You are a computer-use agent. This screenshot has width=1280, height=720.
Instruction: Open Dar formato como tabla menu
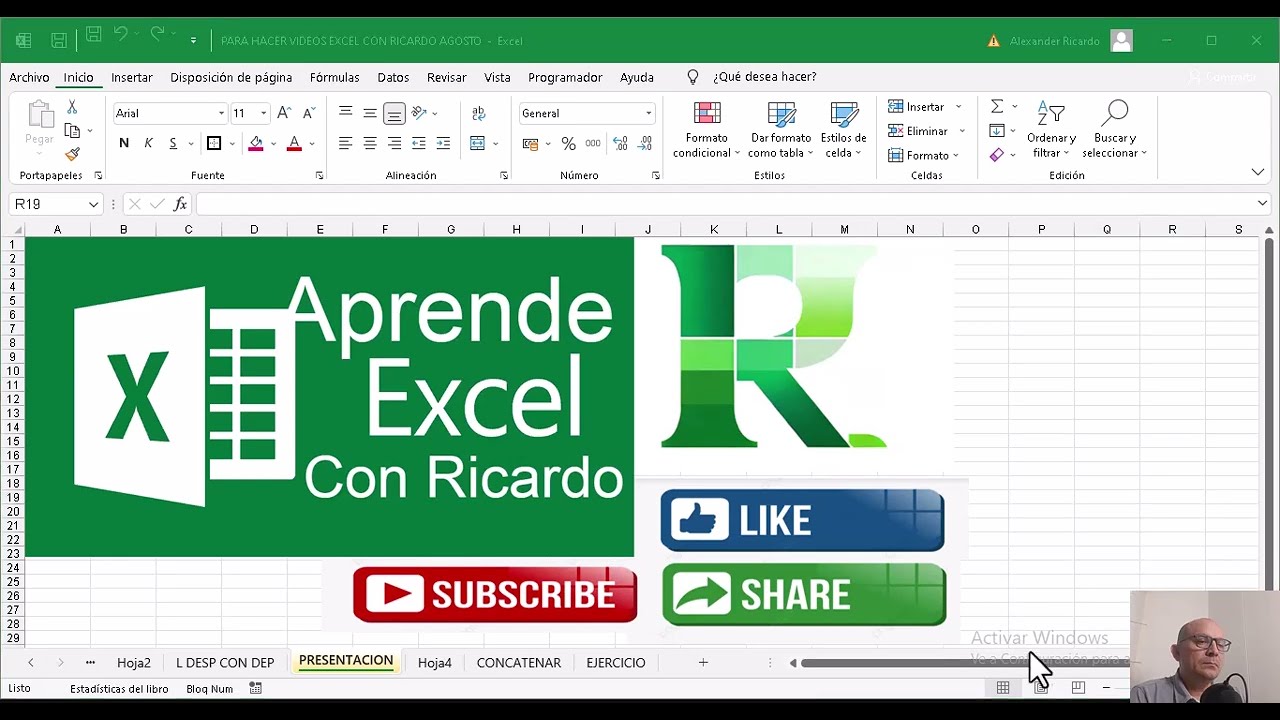(781, 130)
